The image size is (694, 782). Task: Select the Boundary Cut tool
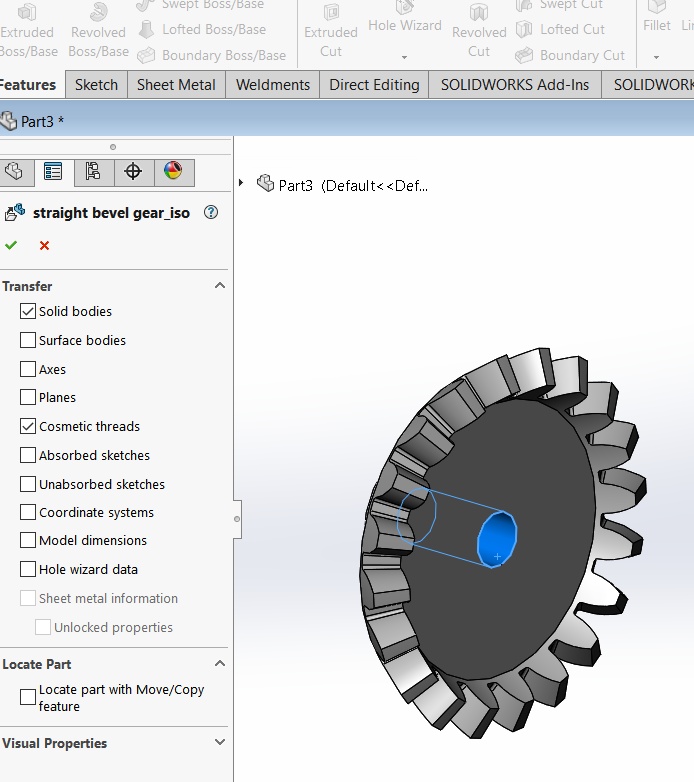tap(570, 55)
